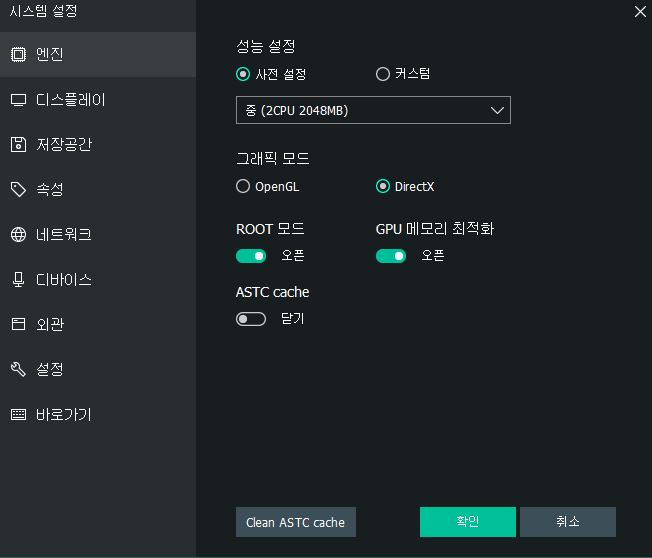The width and height of the screenshot is (652, 558).
Task: Open the 디바이스 tab
Action: (x=98, y=279)
